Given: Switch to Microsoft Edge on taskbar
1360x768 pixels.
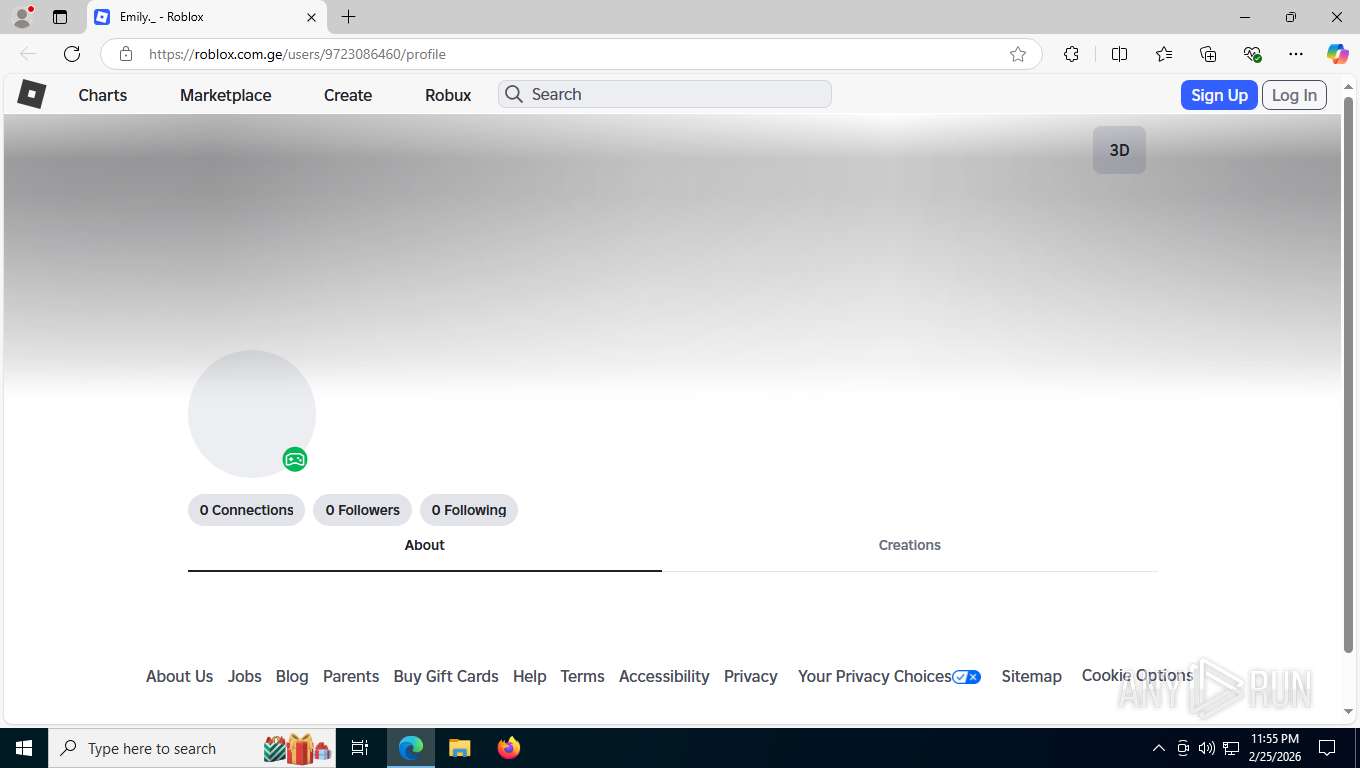Looking at the screenshot, I should tap(411, 748).
